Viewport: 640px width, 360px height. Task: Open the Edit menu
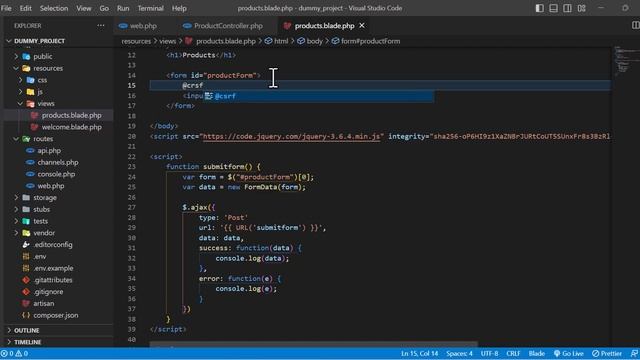click(x=25, y=8)
